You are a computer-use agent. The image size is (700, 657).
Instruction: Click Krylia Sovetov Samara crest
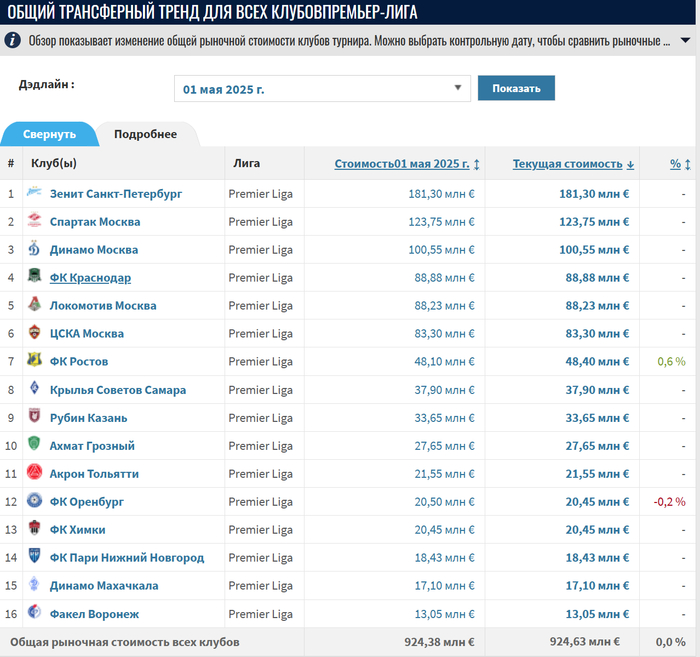click(x=34, y=389)
